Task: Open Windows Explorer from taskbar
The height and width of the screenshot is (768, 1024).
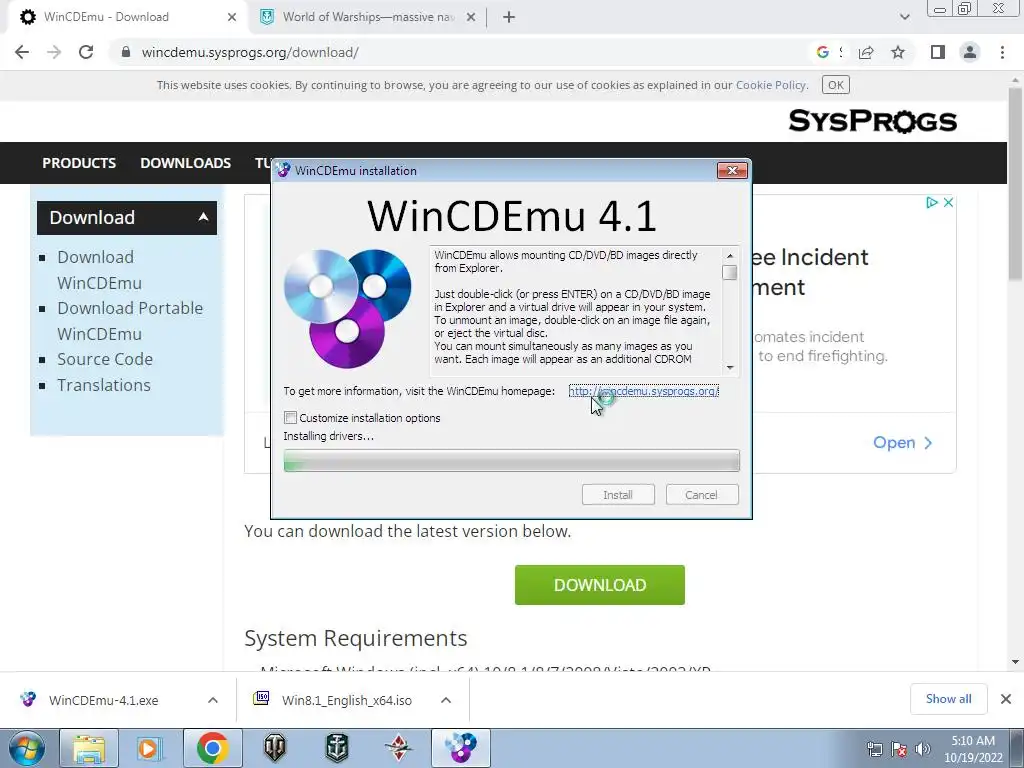Action: 89,748
